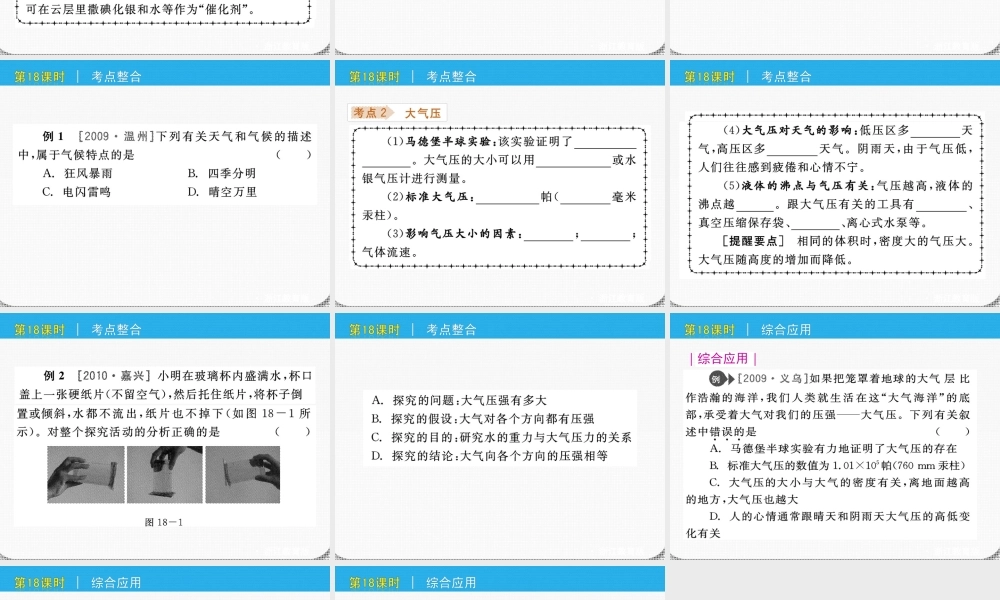Select option A. 狂风暴雨
This screenshot has height=600, width=1000.
pos(78,173)
